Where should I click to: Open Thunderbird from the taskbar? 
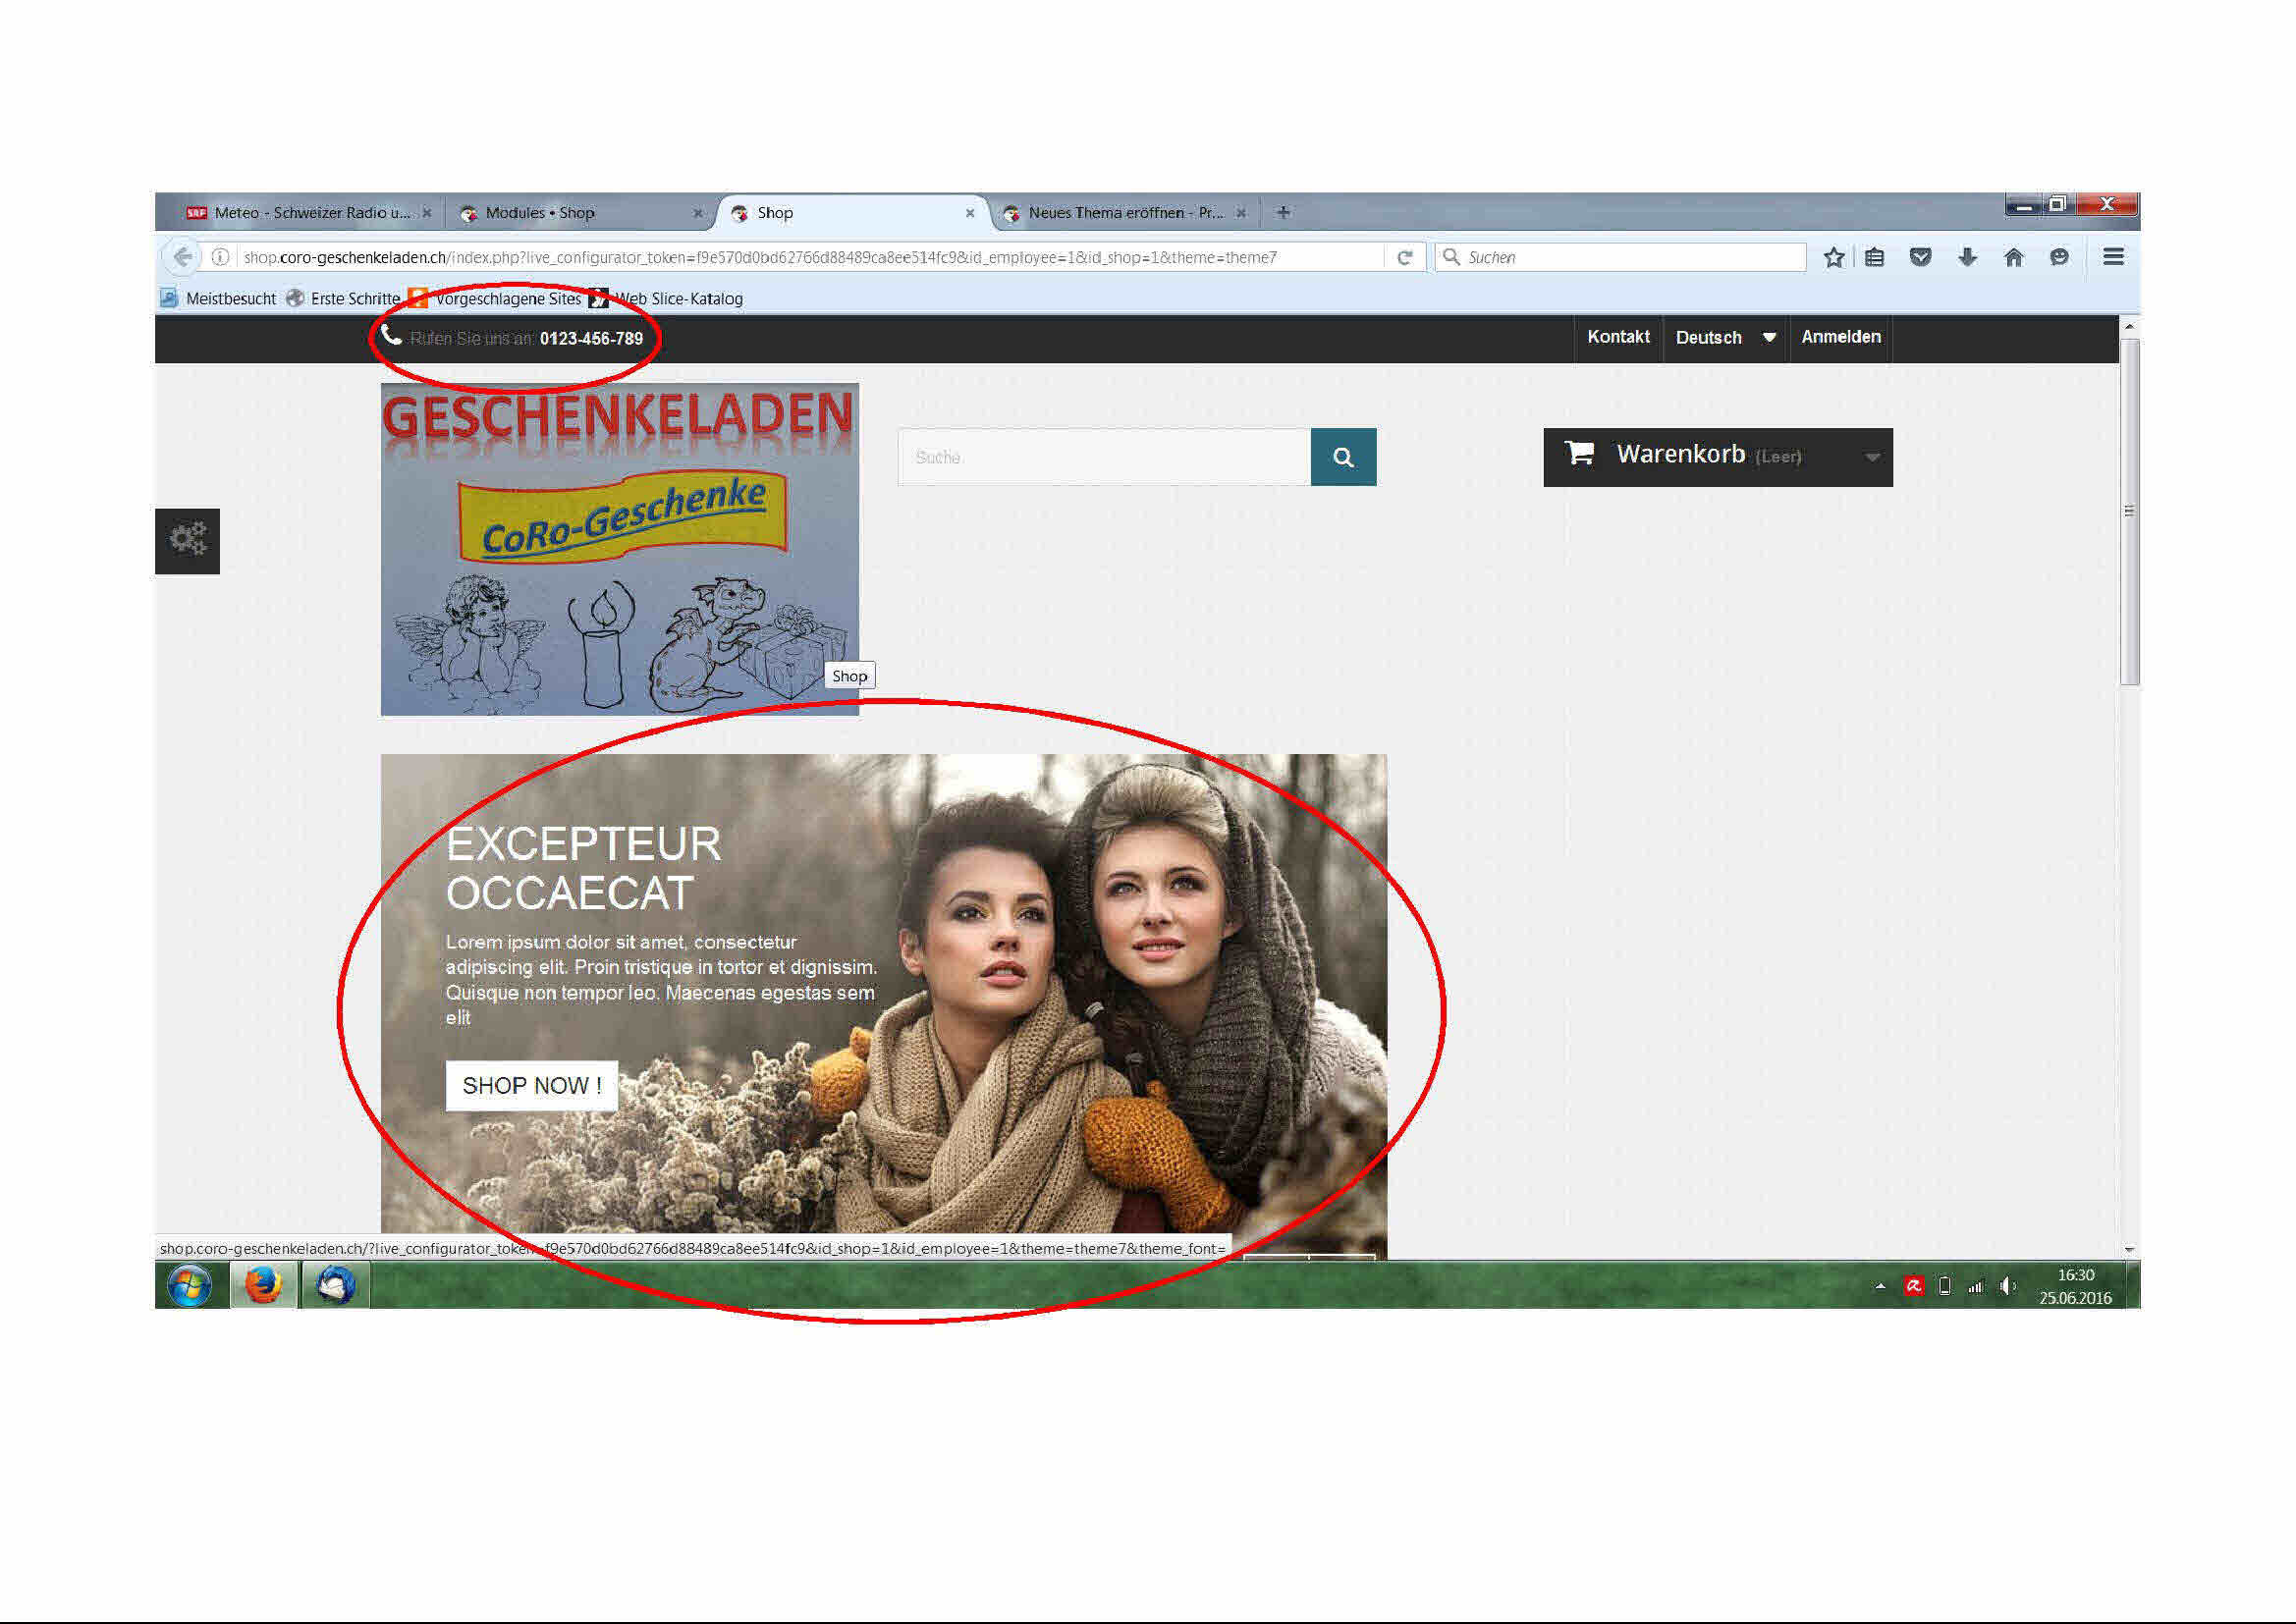coord(335,1285)
